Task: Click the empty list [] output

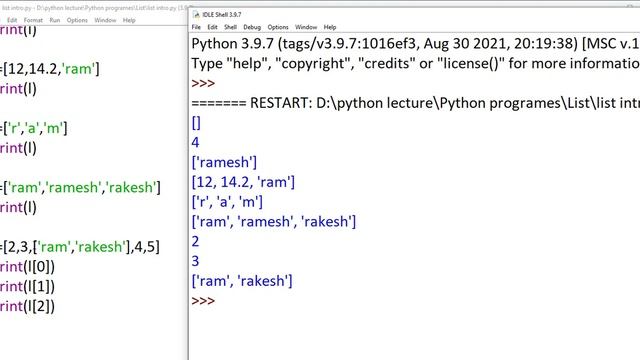Action: [196, 123]
